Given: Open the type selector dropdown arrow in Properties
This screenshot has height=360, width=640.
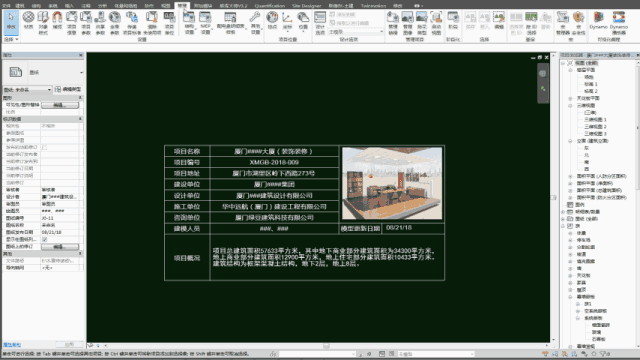Looking at the screenshot, I should point(81,73).
